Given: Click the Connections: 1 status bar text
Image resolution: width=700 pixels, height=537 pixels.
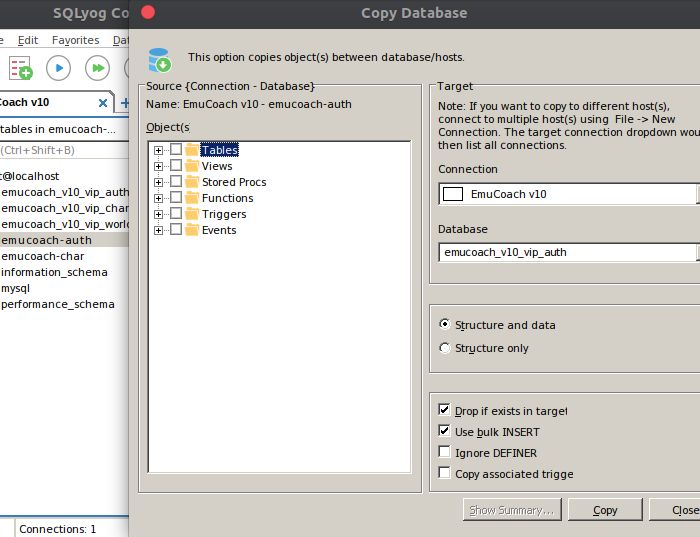Looking at the screenshot, I should point(57,529).
